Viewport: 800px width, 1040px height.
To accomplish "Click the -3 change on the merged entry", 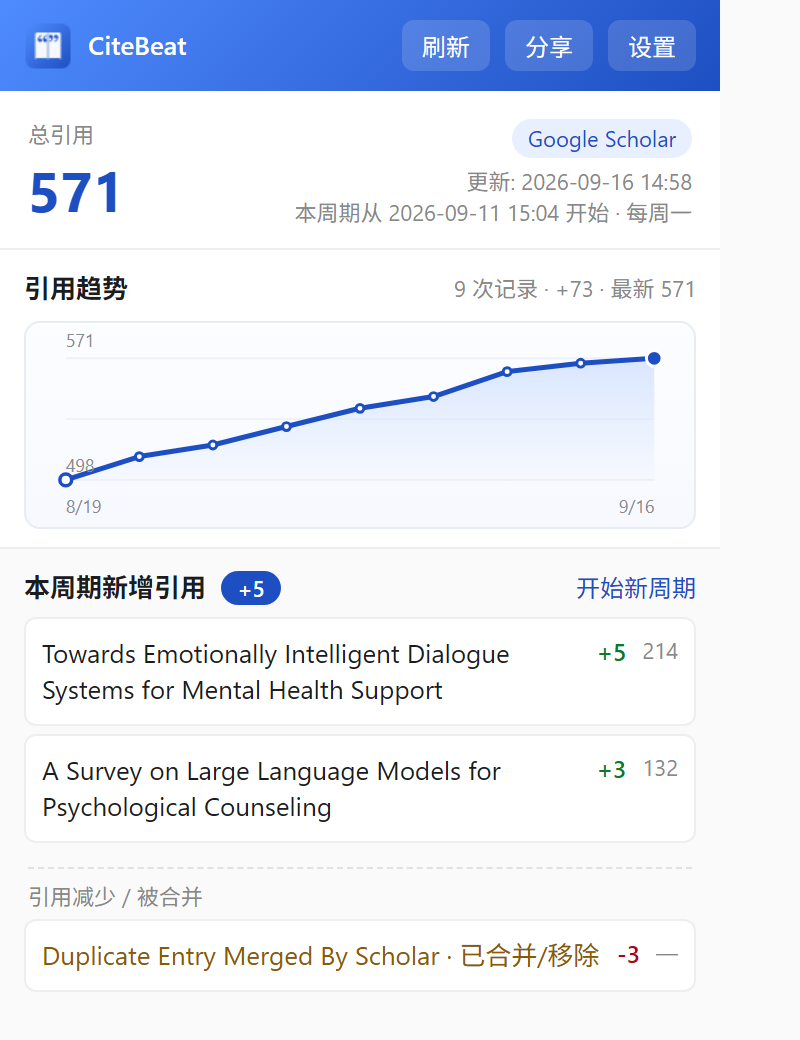I will [628, 955].
